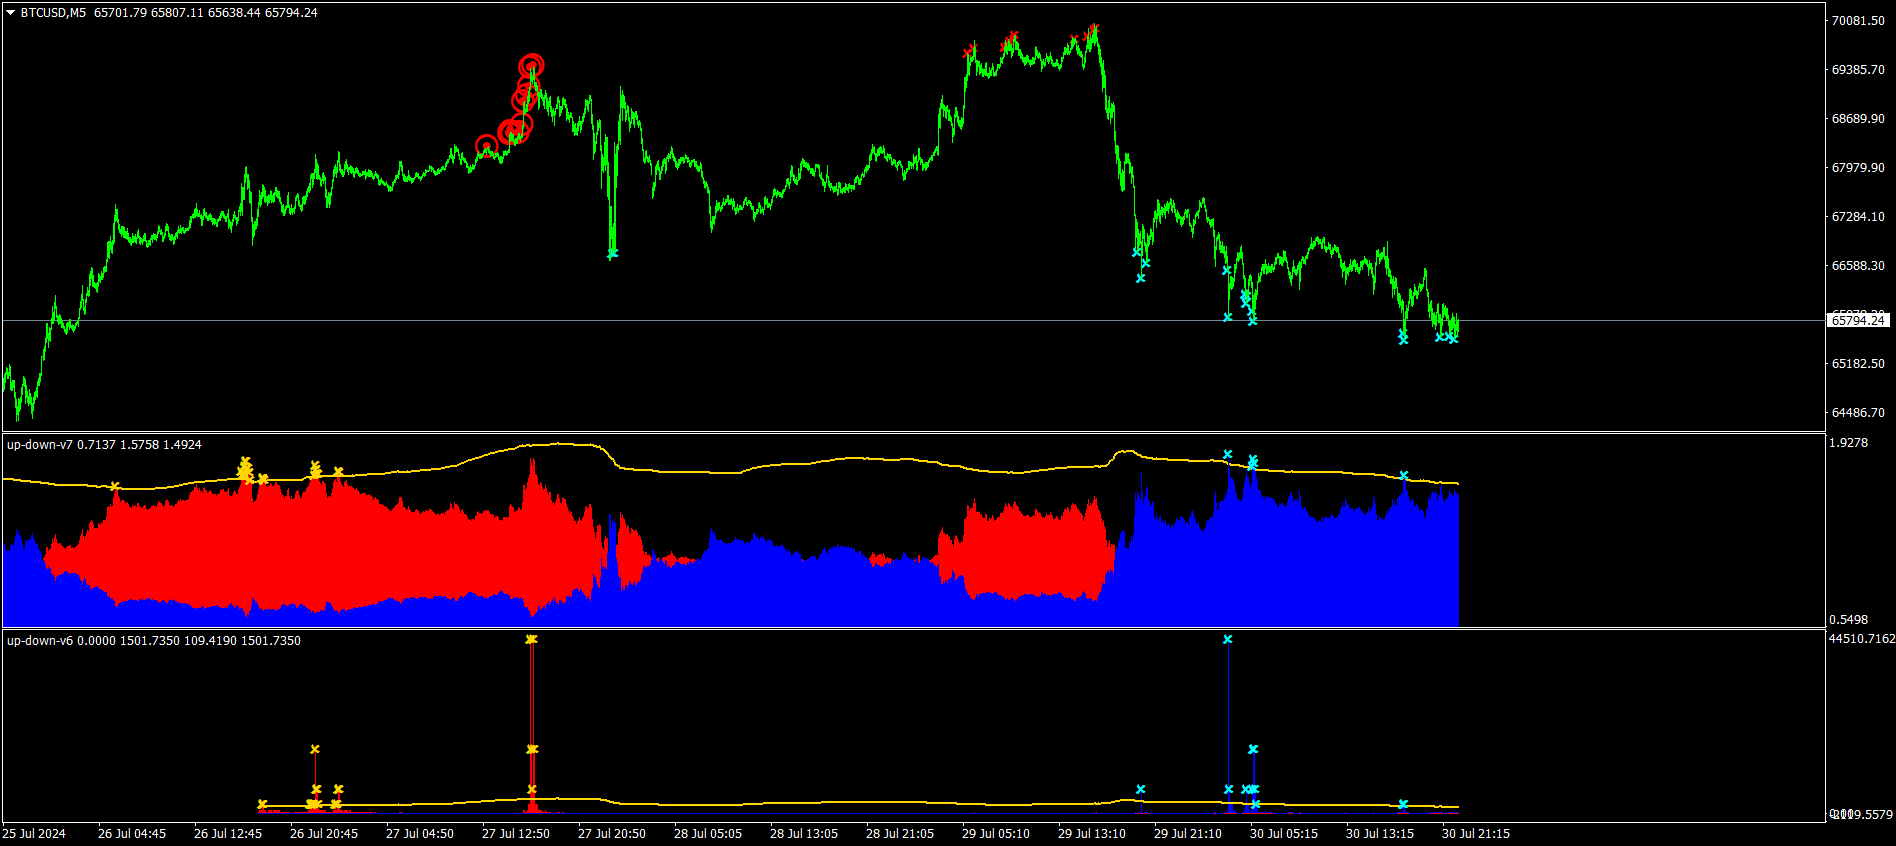Click the 68689.90 price scale label
The width and height of the screenshot is (1896, 846).
(1858, 119)
